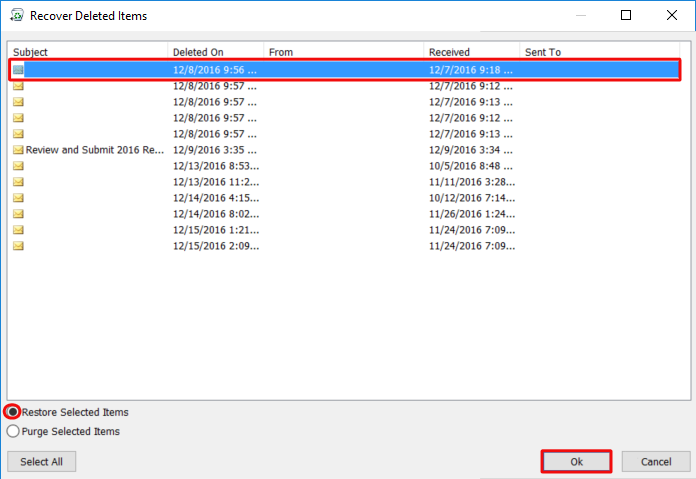Click envelope icon of 12/14/2016 8:02 item
The width and height of the screenshot is (696, 479).
(x=18, y=214)
